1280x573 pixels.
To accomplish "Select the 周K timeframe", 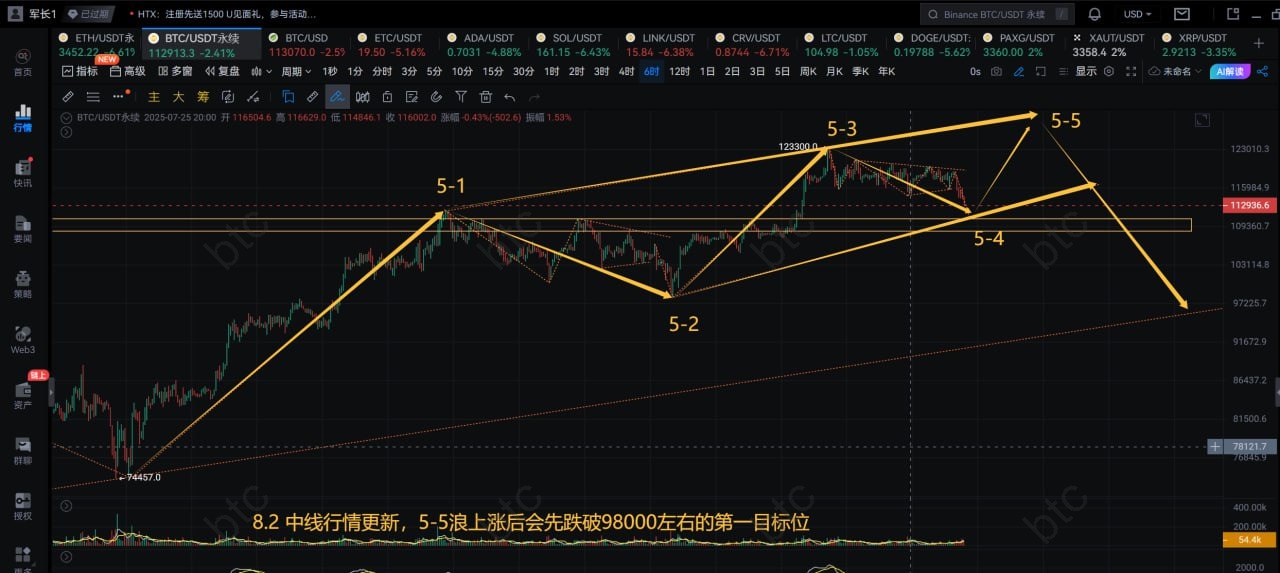I will (809, 72).
